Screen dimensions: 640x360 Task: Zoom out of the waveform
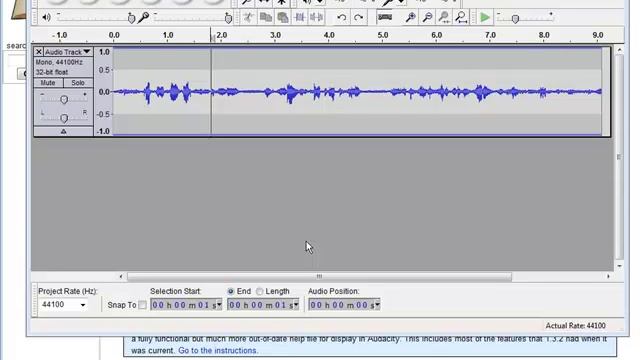427,18
